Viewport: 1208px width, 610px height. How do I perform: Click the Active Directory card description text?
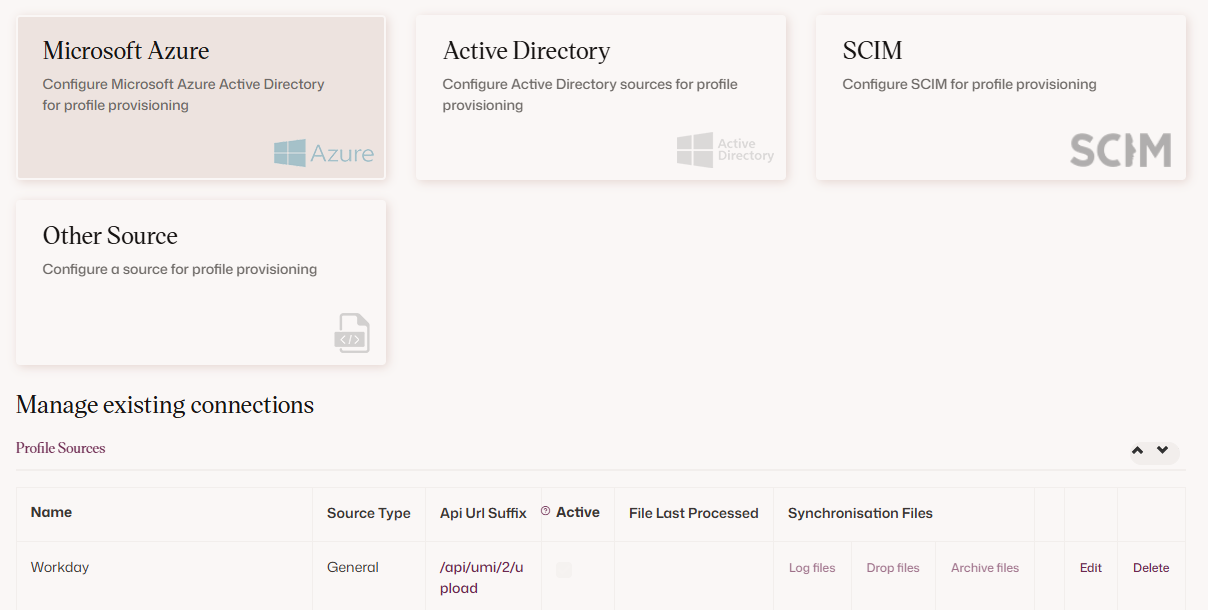pyautogui.click(x=590, y=95)
